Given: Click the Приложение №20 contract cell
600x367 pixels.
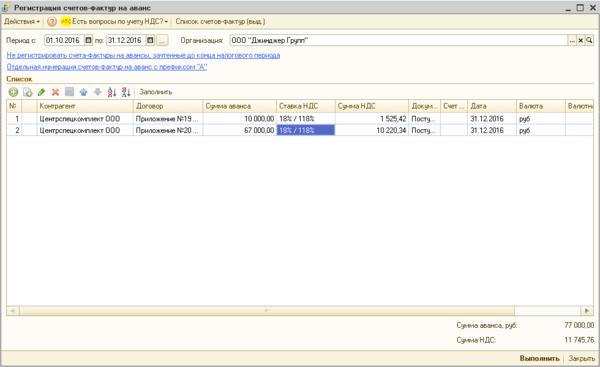Looking at the screenshot, I should (168, 130).
